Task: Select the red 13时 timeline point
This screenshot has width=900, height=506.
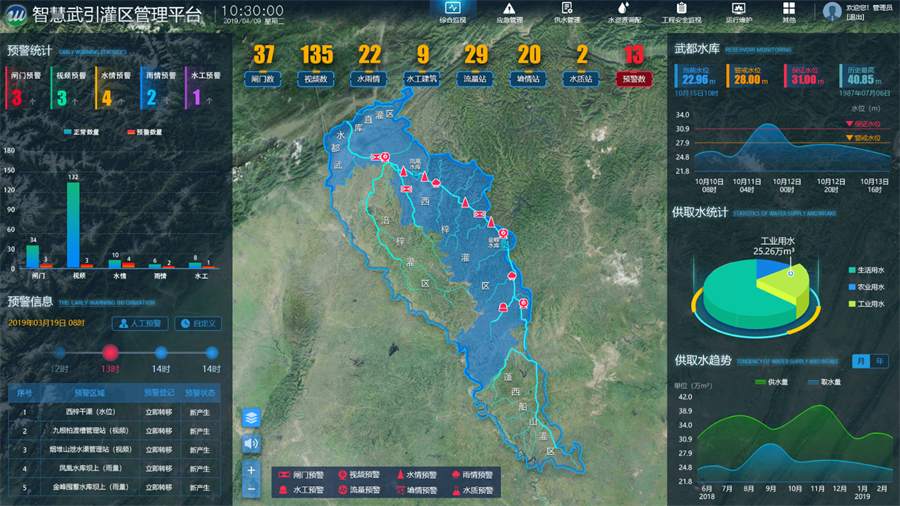Action: [x=110, y=352]
